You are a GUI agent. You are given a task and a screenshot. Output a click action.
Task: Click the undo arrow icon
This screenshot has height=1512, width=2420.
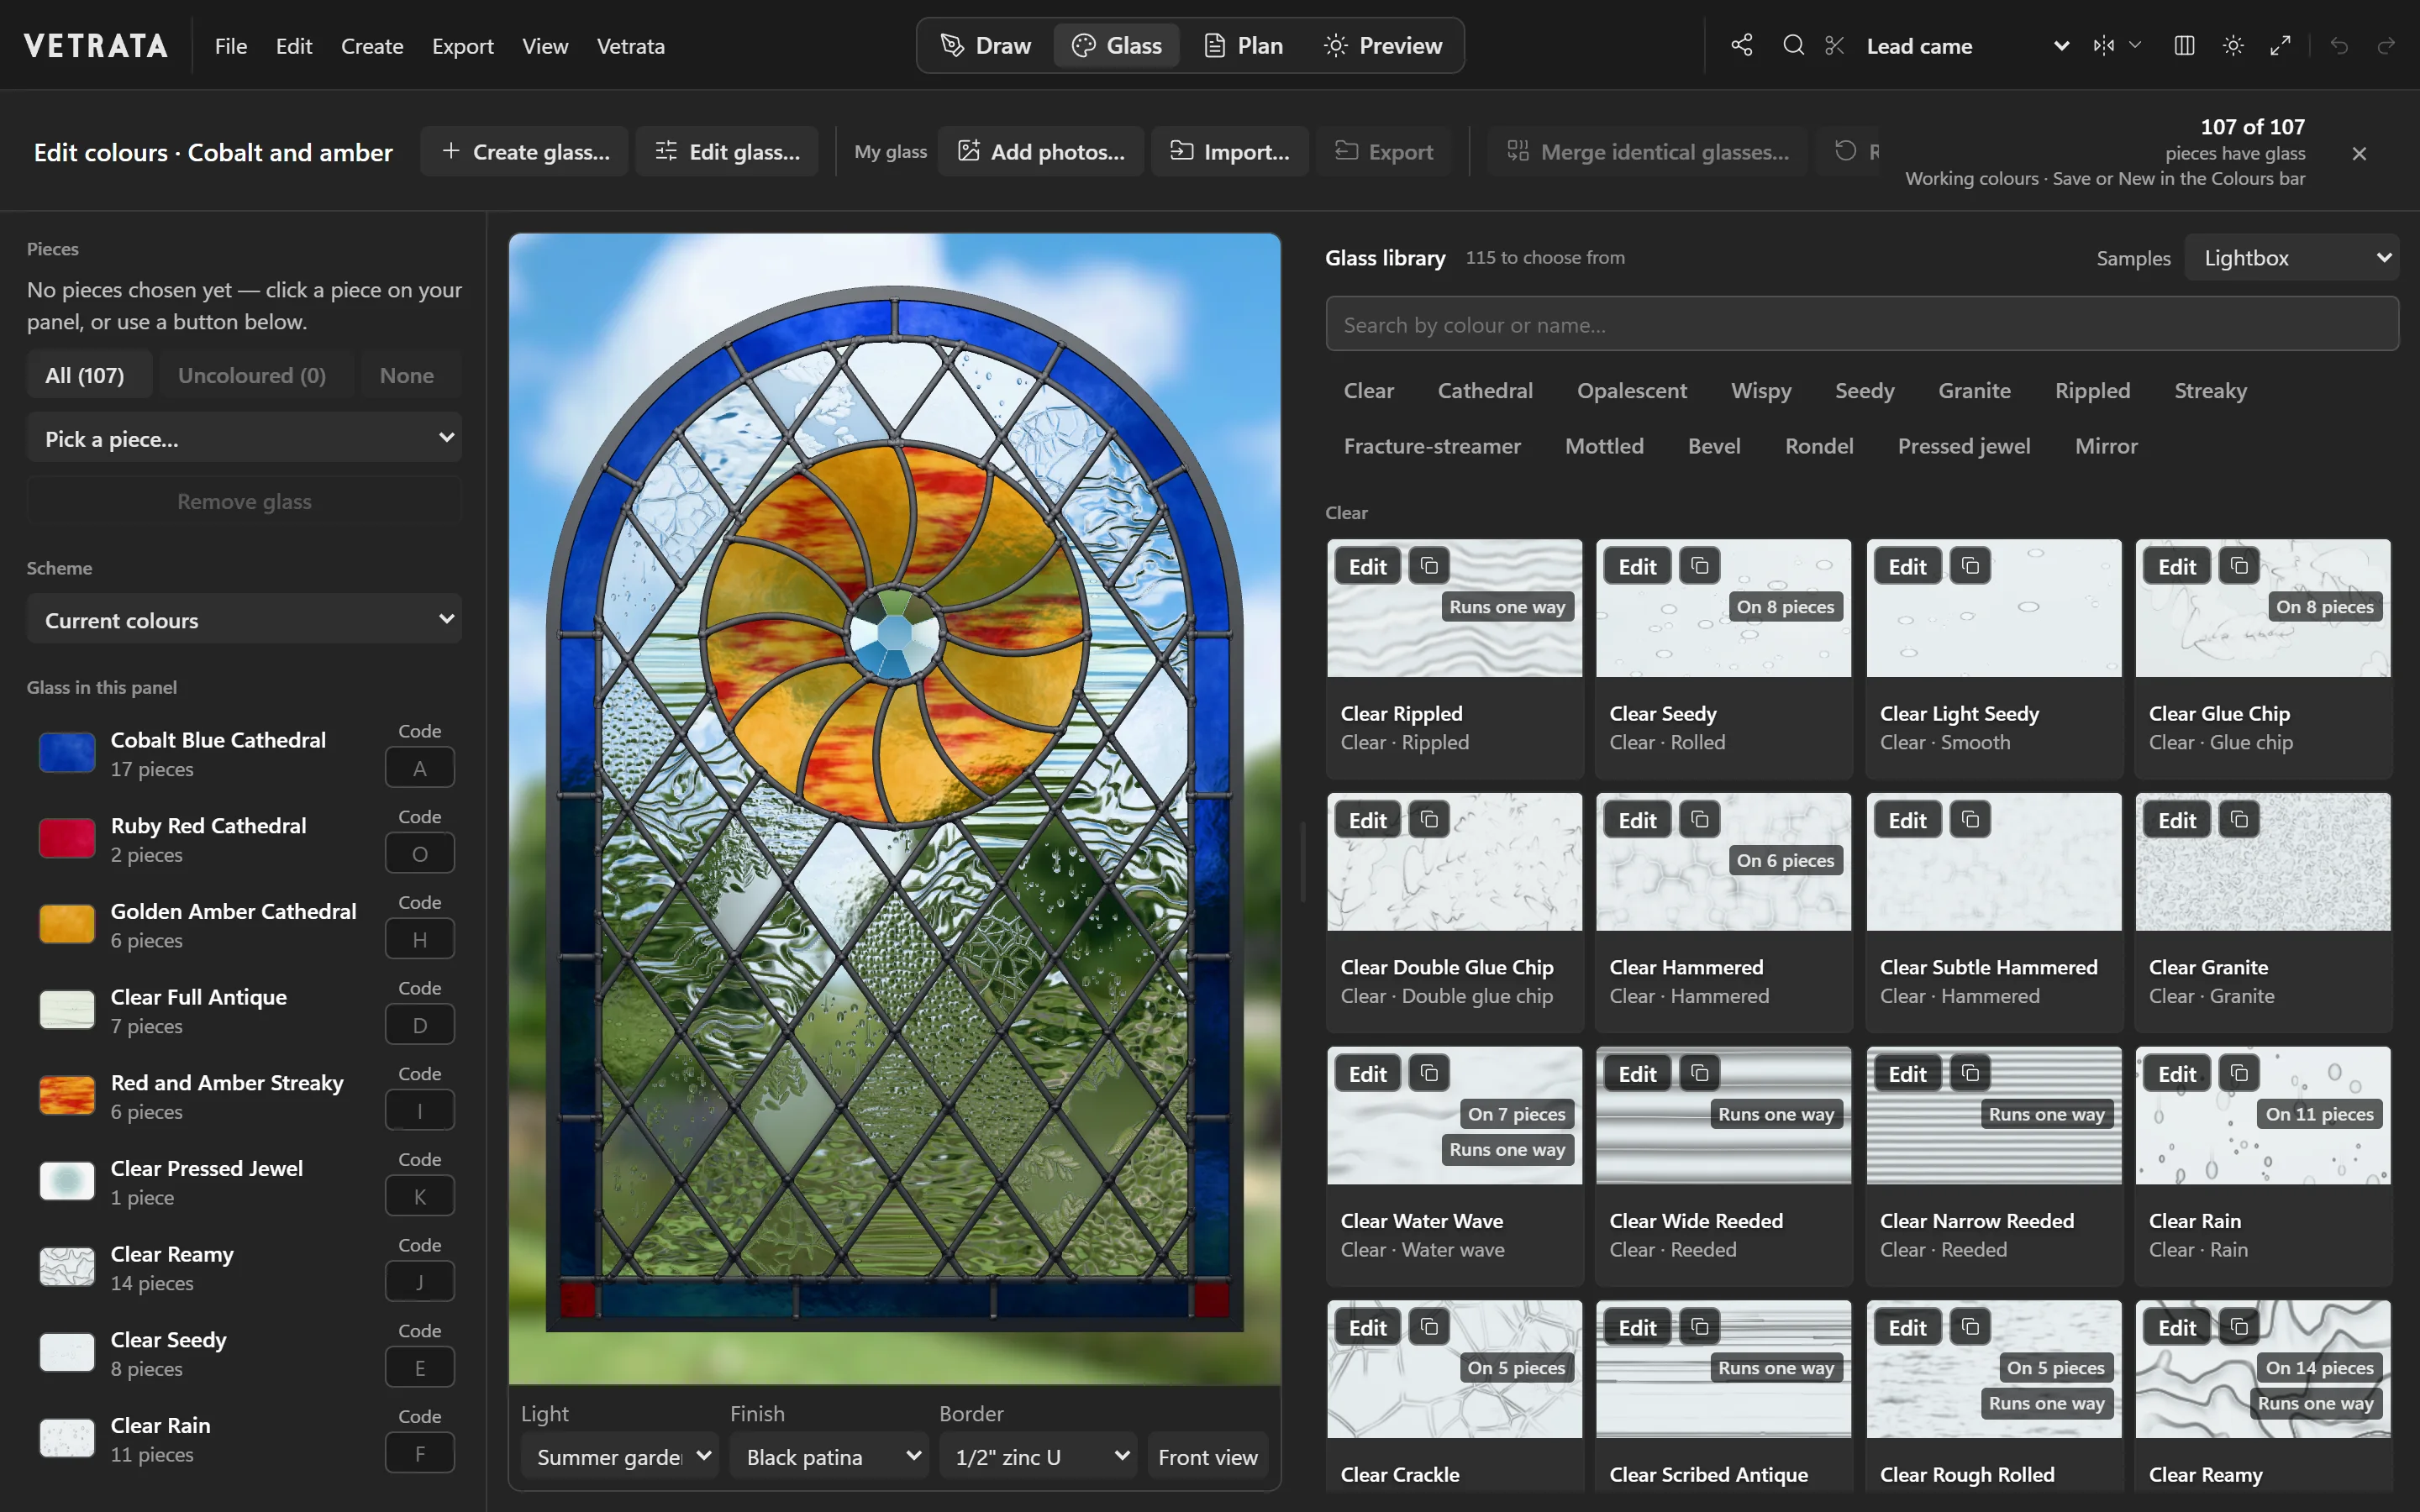tap(2339, 45)
